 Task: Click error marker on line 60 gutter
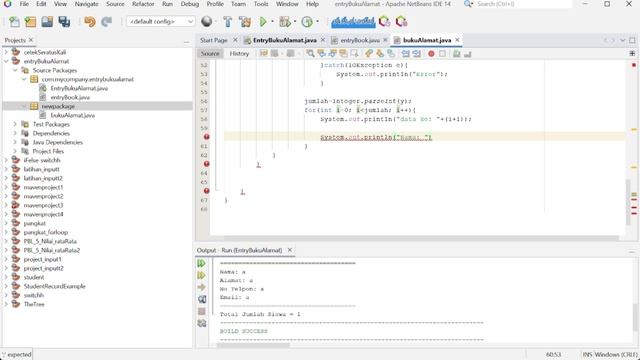tap(207, 137)
